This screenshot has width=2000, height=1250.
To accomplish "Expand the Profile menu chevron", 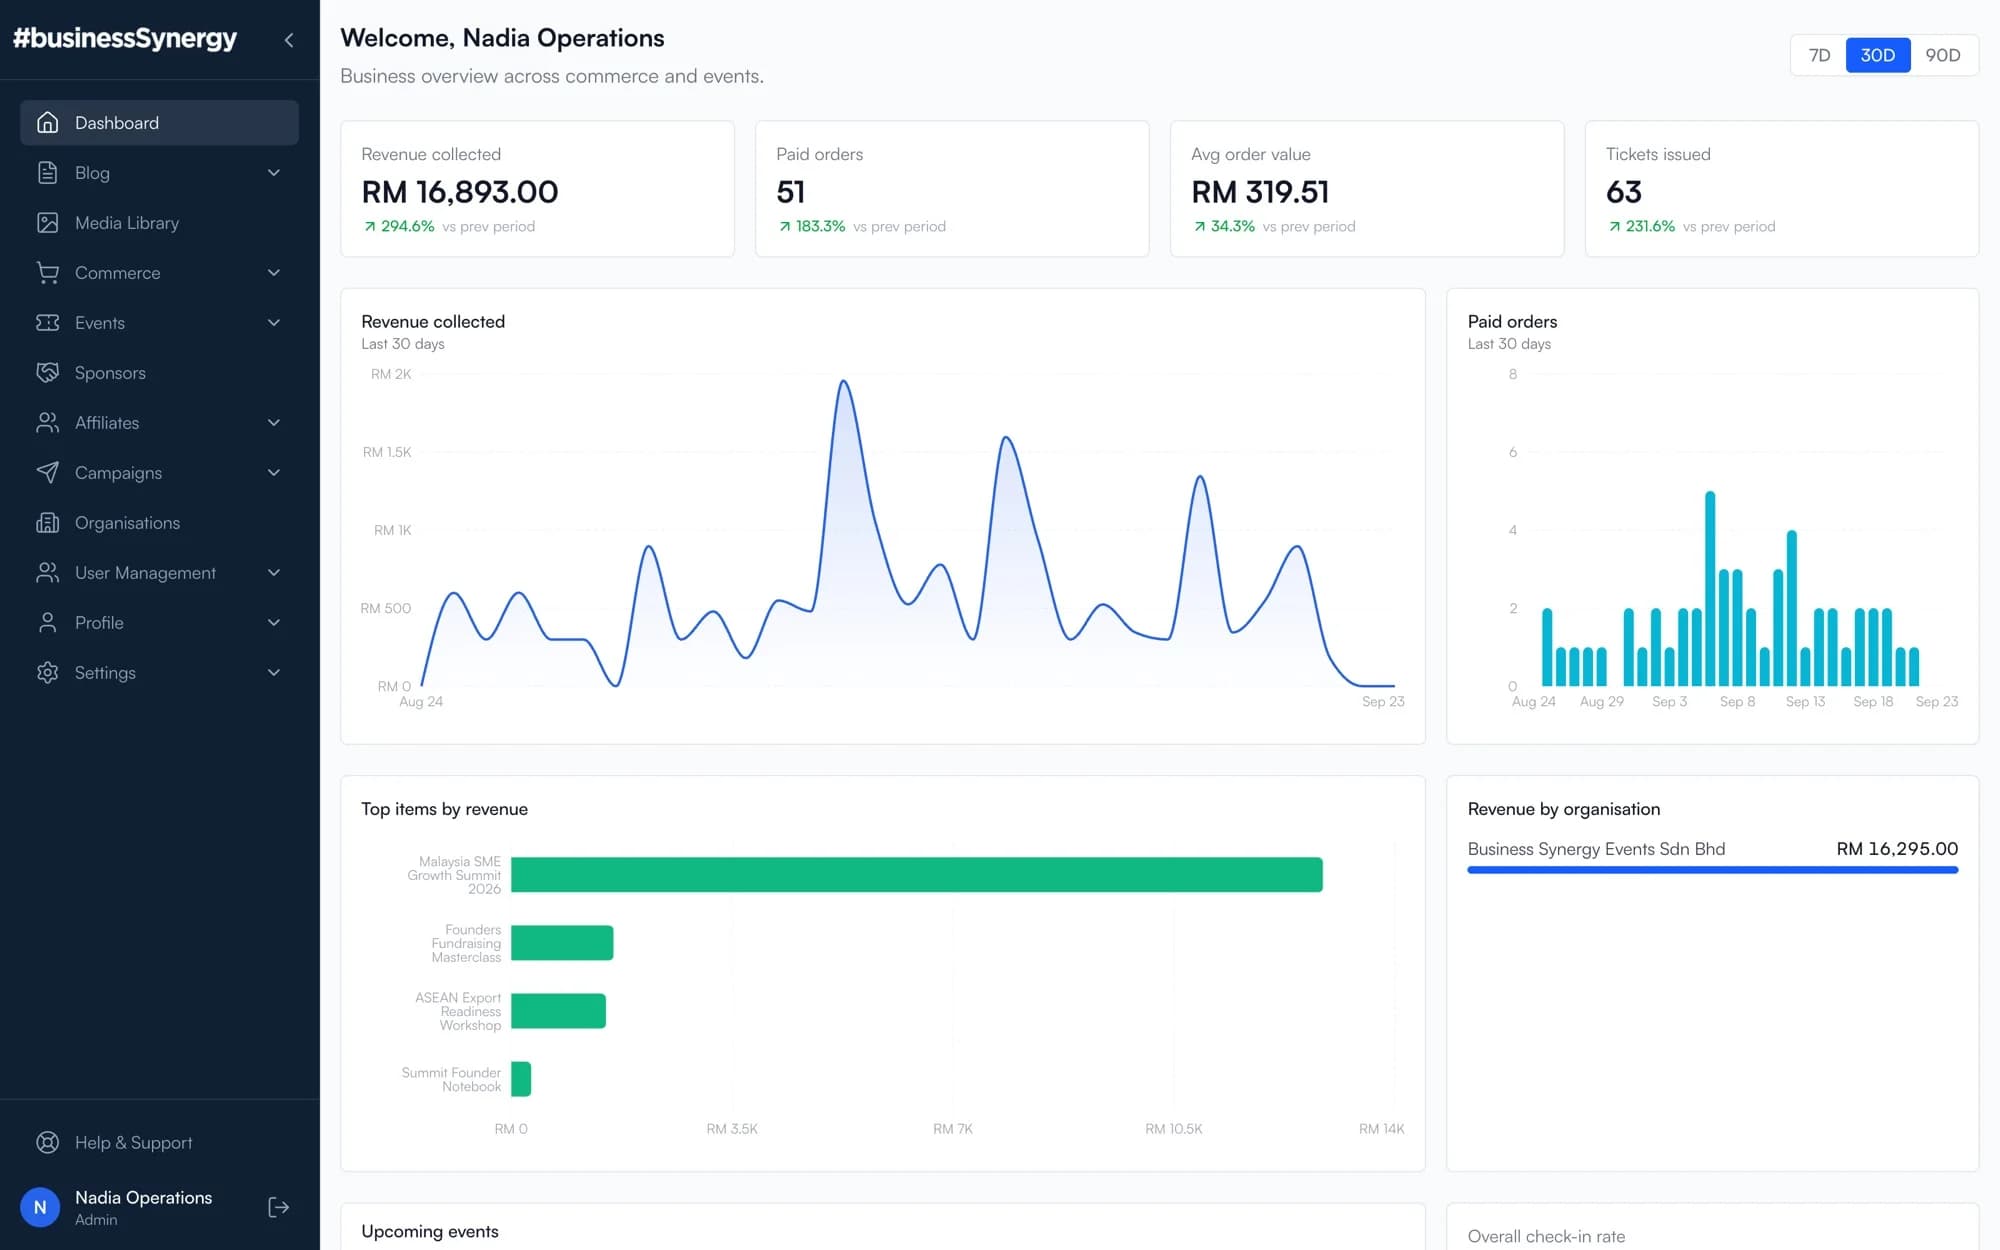I will pyautogui.click(x=274, y=622).
